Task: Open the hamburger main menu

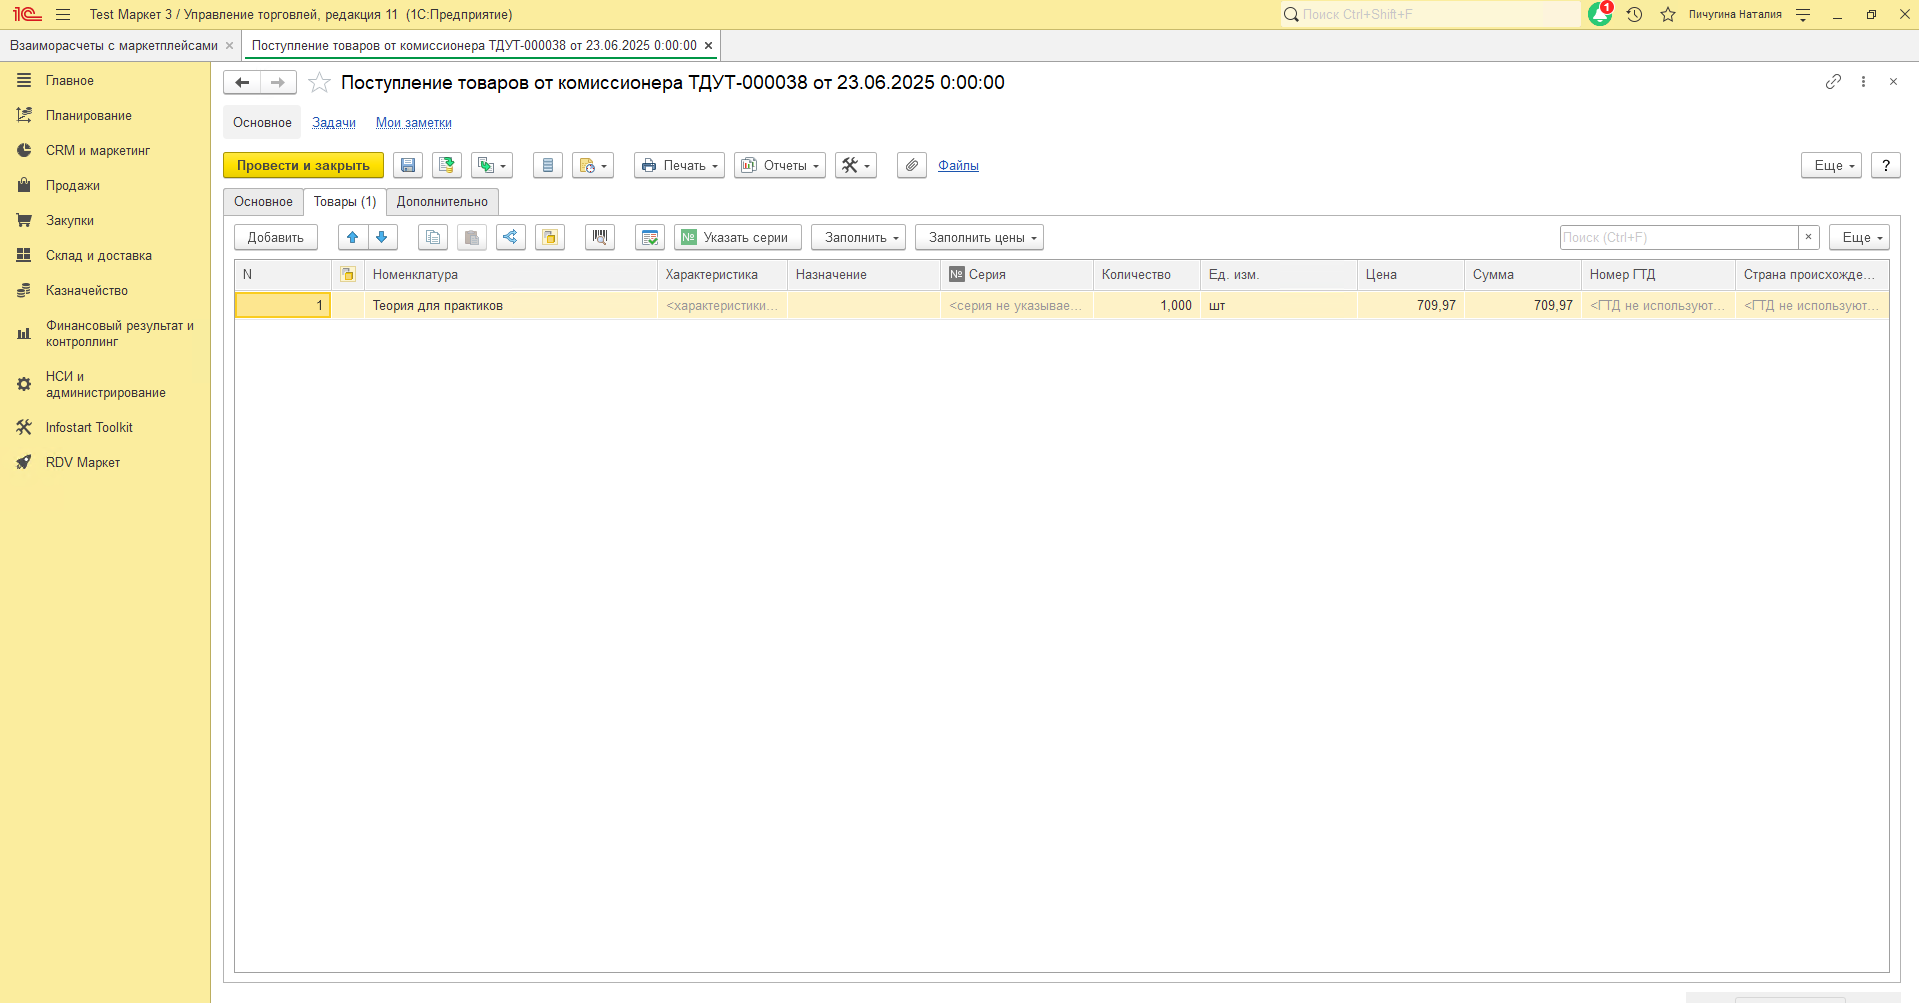Action: (x=63, y=14)
